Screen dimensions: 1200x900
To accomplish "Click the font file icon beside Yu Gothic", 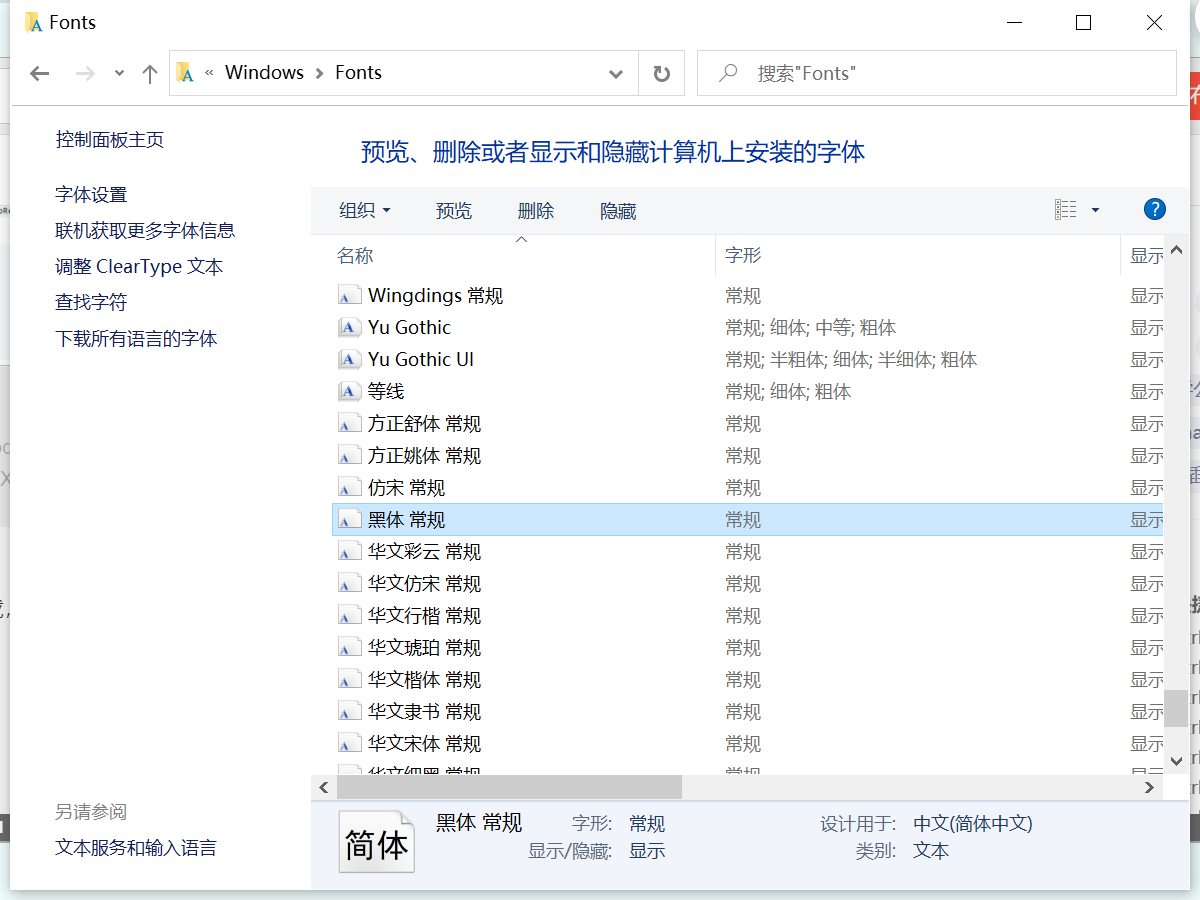I will [349, 327].
